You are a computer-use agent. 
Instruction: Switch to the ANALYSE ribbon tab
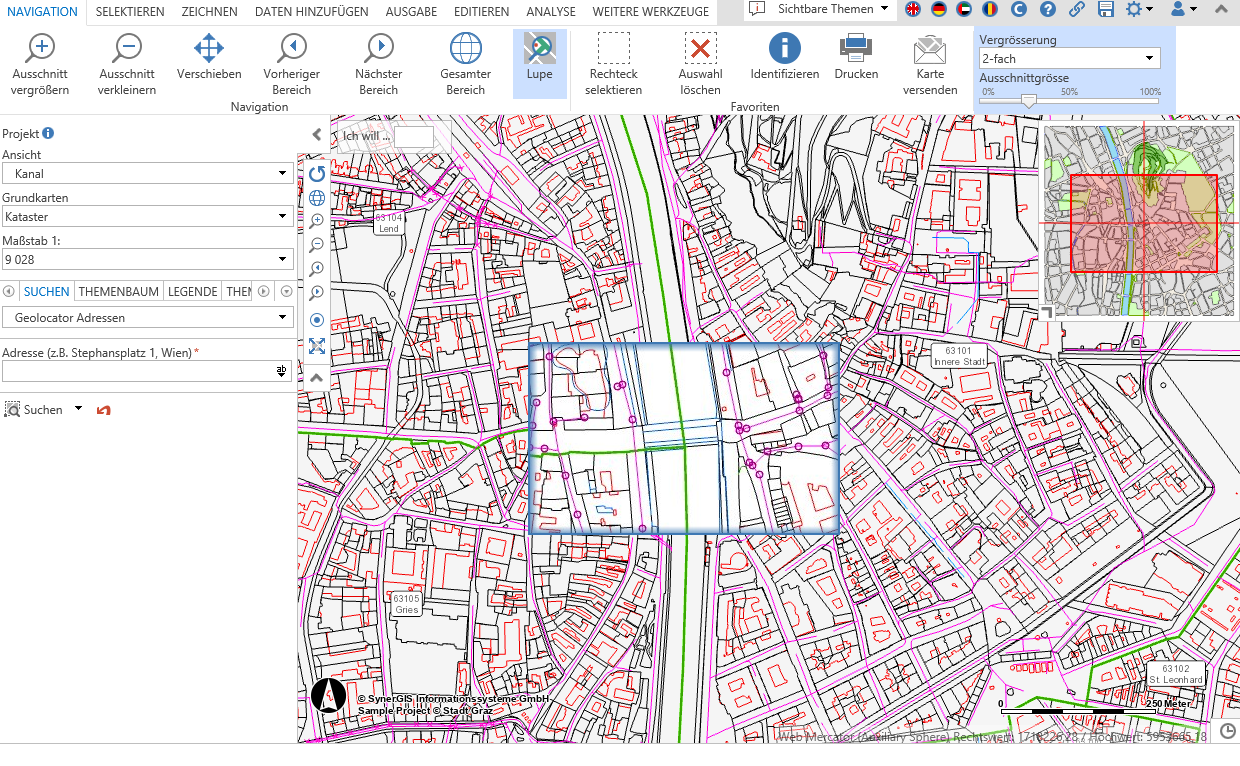[x=550, y=12]
